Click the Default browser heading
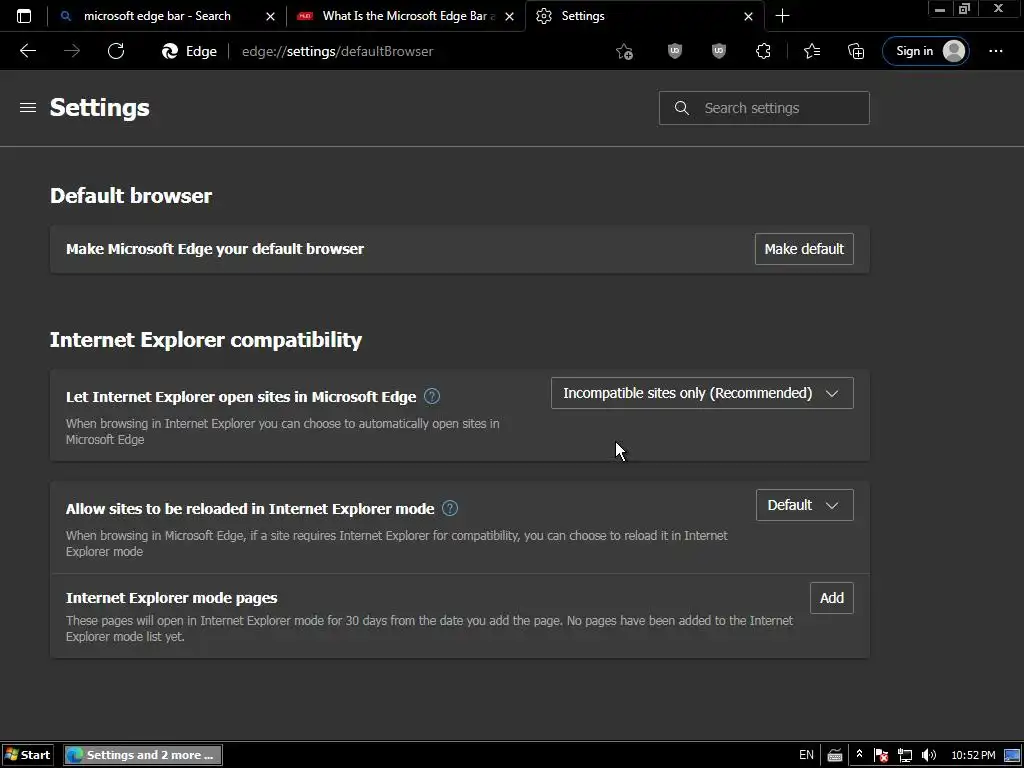The image size is (1024, 768). click(x=131, y=196)
